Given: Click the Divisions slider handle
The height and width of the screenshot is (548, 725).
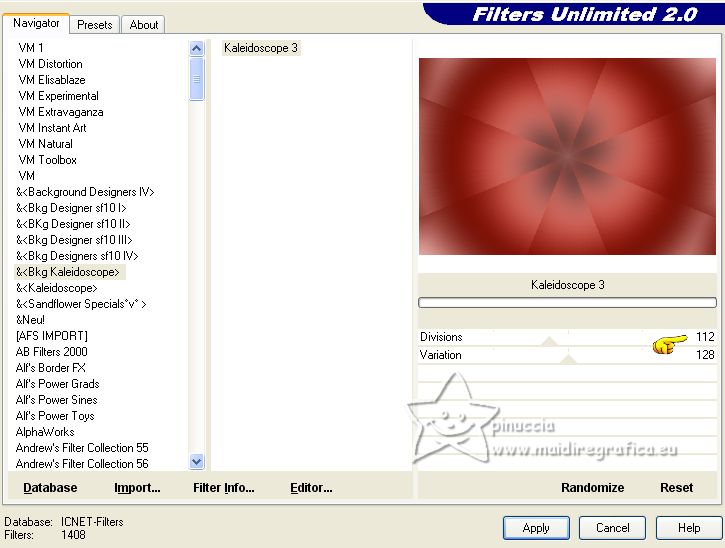Looking at the screenshot, I should coord(549,342).
